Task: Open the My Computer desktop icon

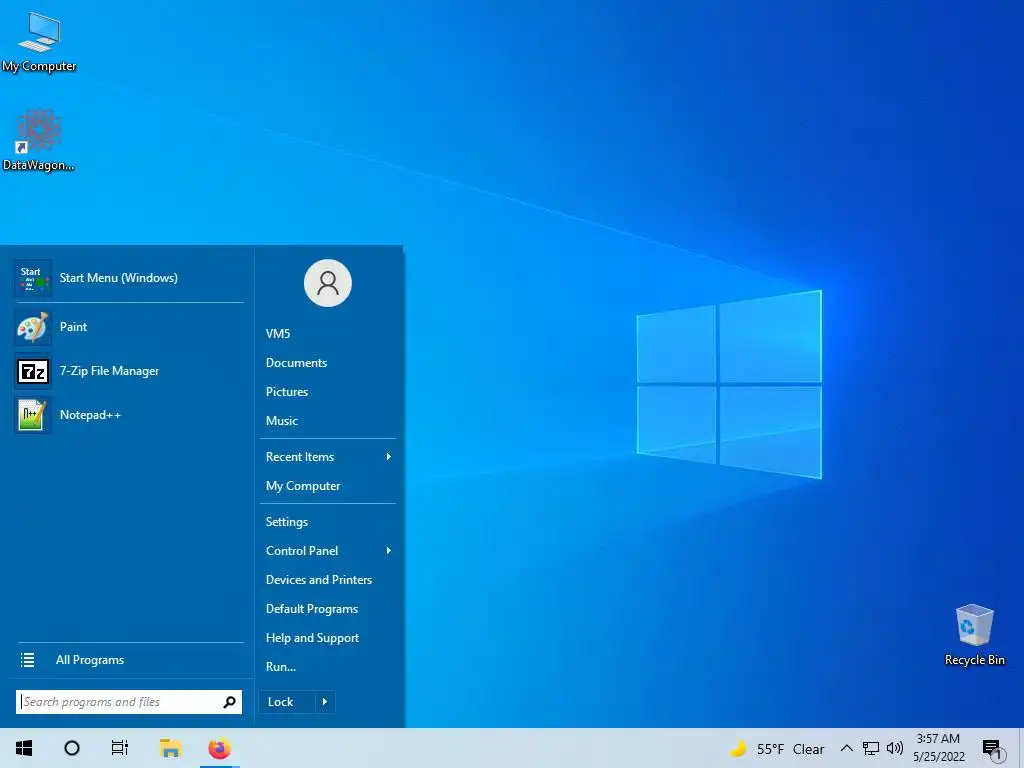Action: 39,42
